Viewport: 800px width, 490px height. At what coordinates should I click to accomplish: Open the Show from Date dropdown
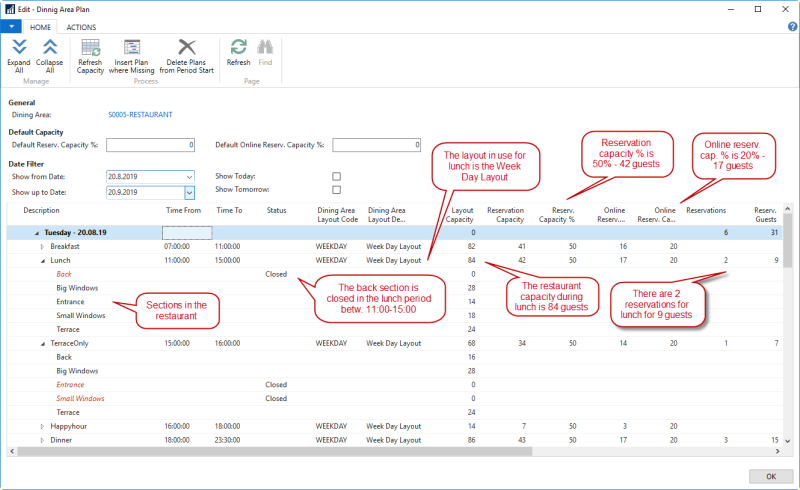[x=189, y=177]
